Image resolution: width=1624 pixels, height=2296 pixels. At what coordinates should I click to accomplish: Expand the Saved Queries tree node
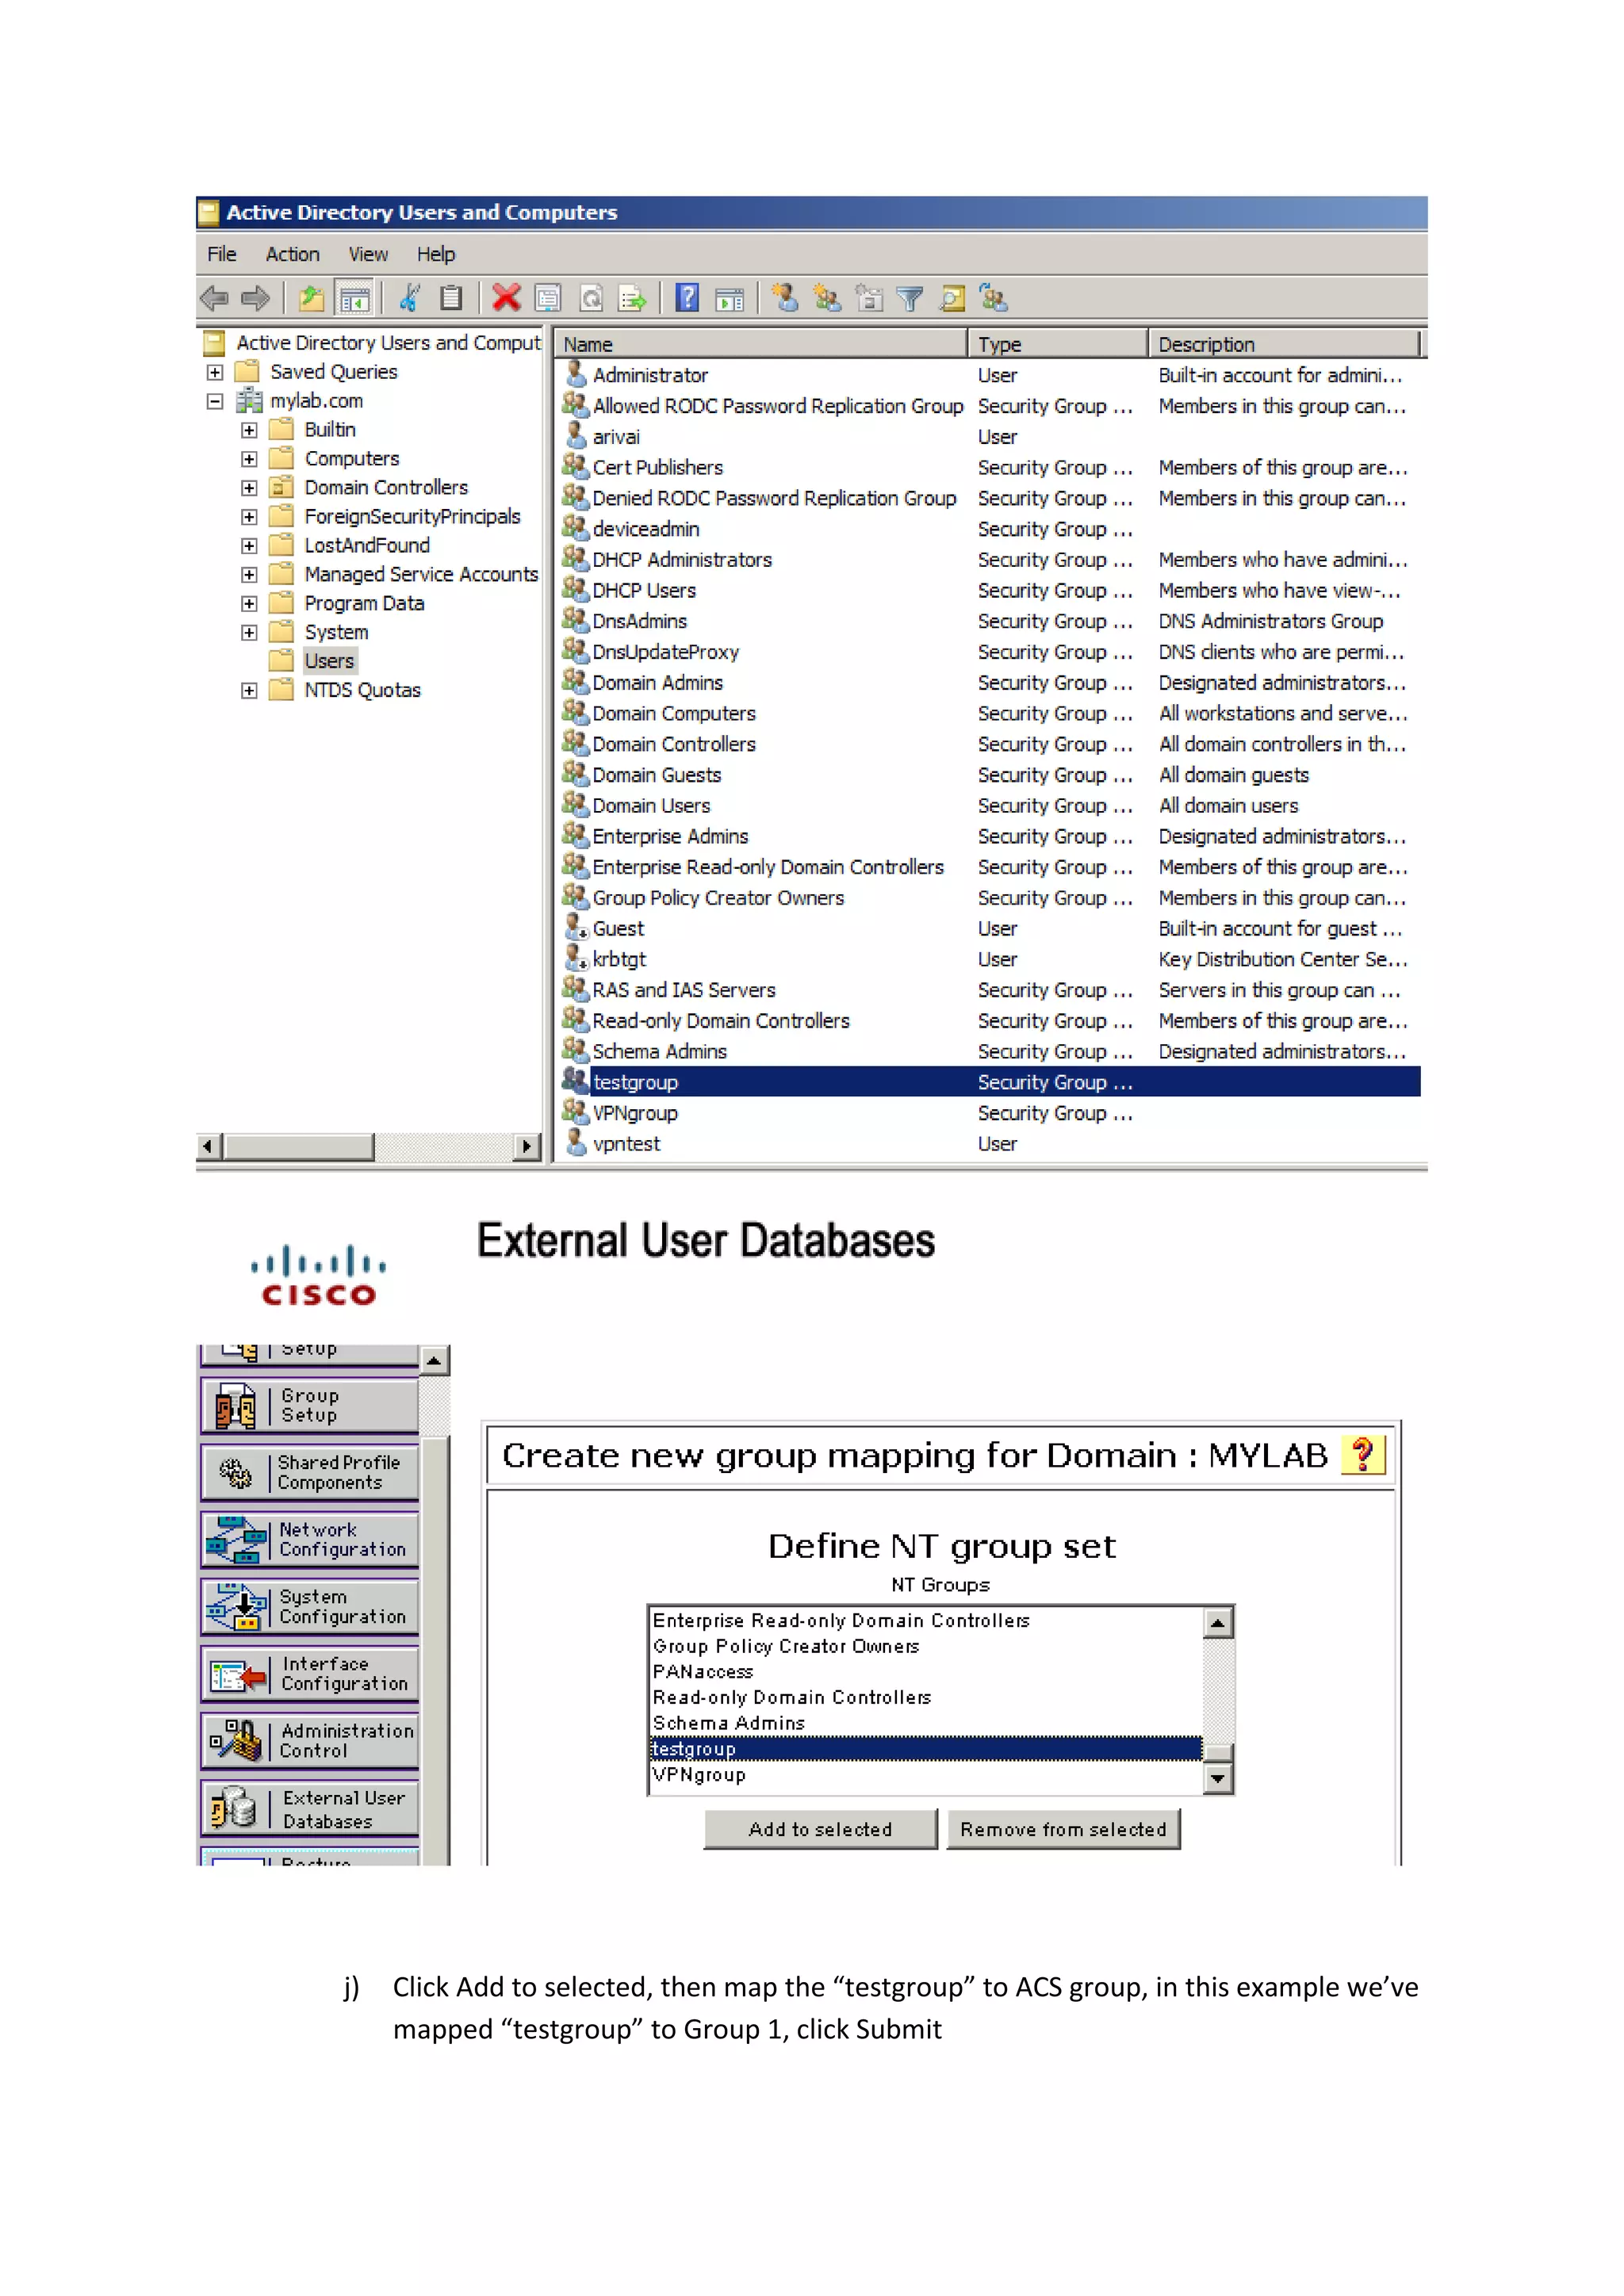pyautogui.click(x=215, y=372)
